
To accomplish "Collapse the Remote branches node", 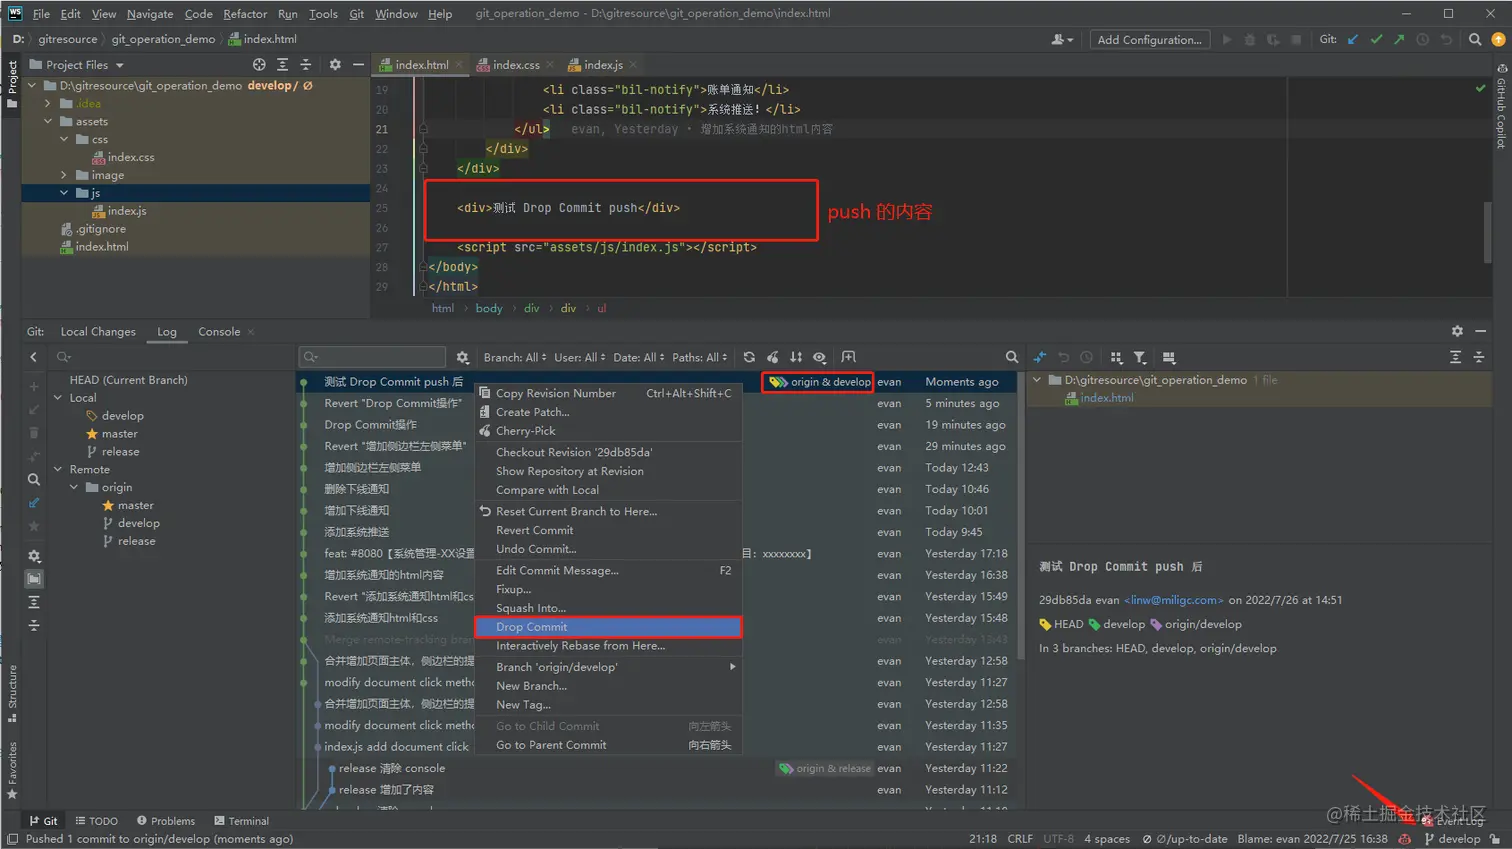I will tap(58, 469).
